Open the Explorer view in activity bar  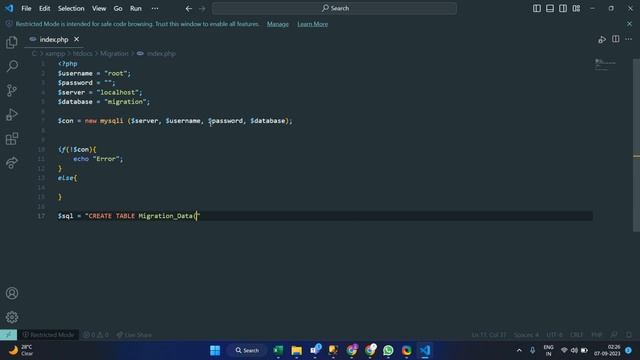[12, 42]
